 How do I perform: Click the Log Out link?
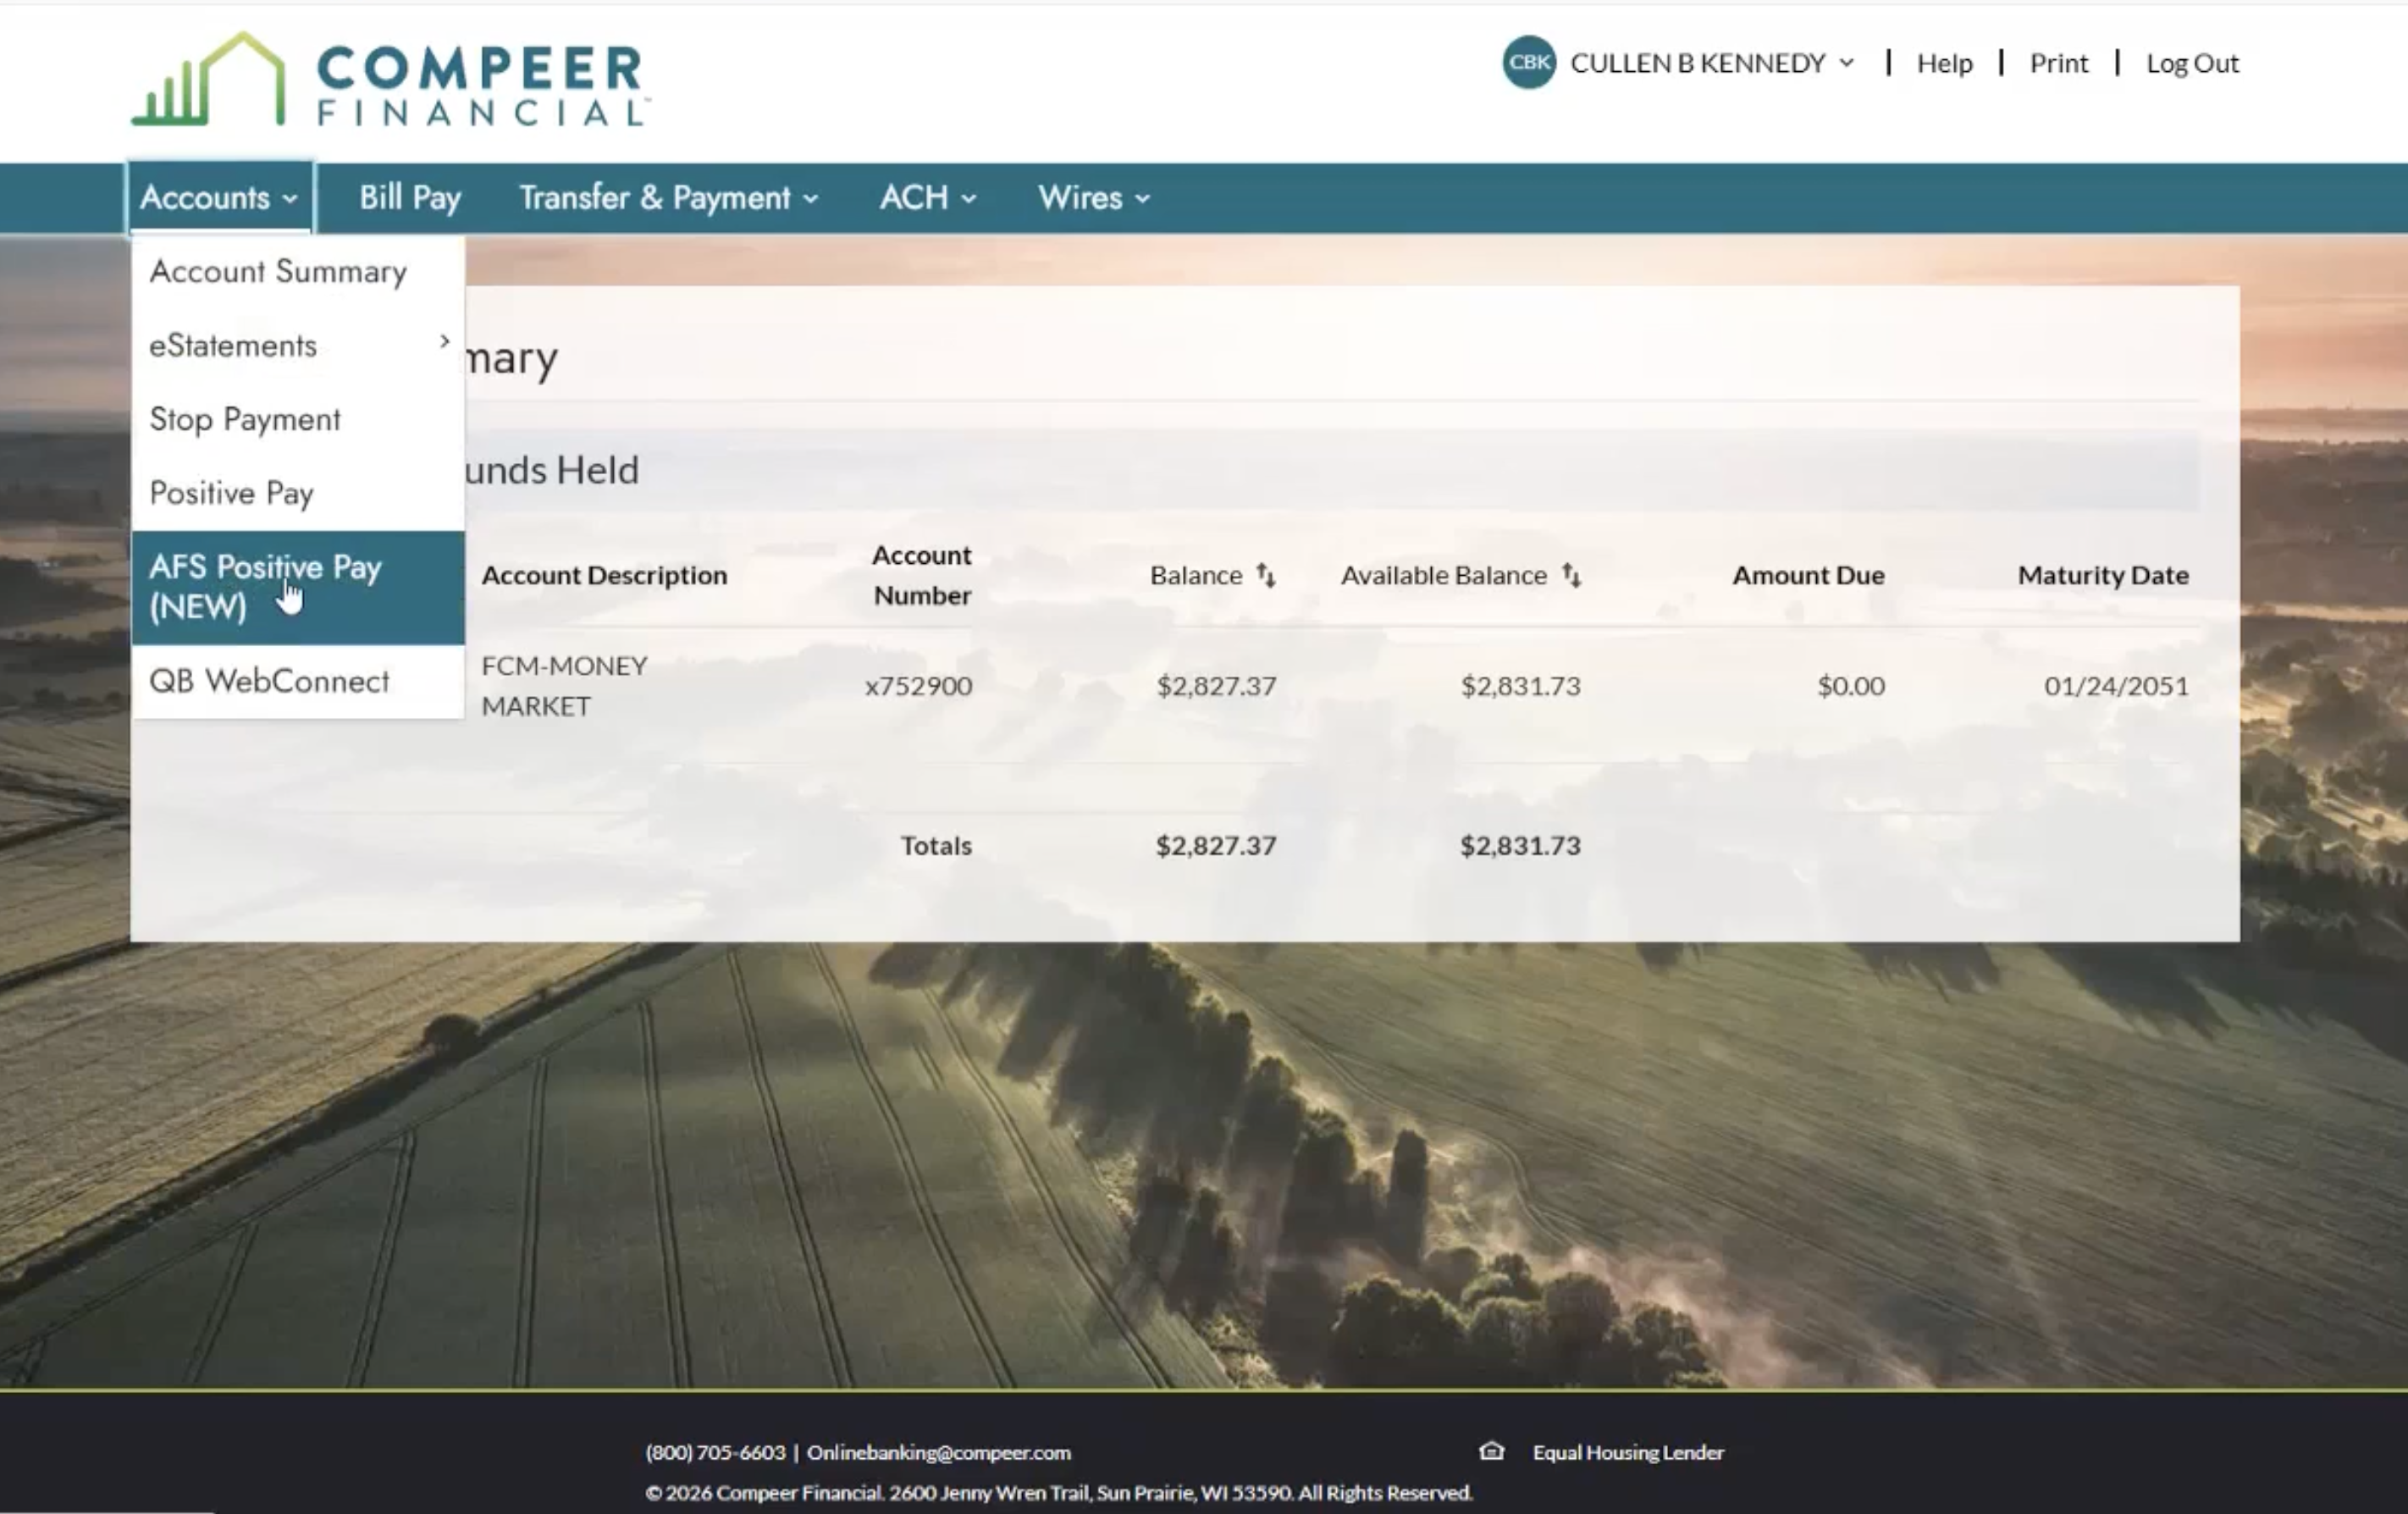point(2192,63)
